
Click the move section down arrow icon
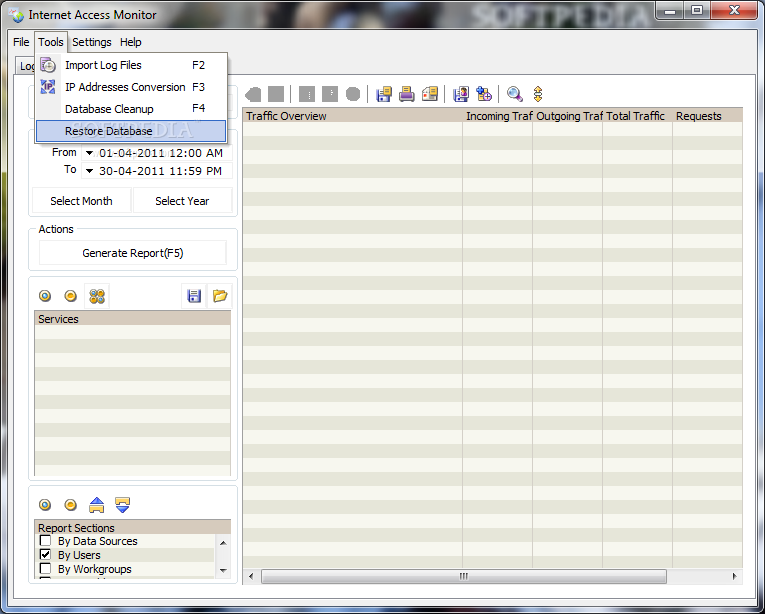pyautogui.click(x=122, y=505)
